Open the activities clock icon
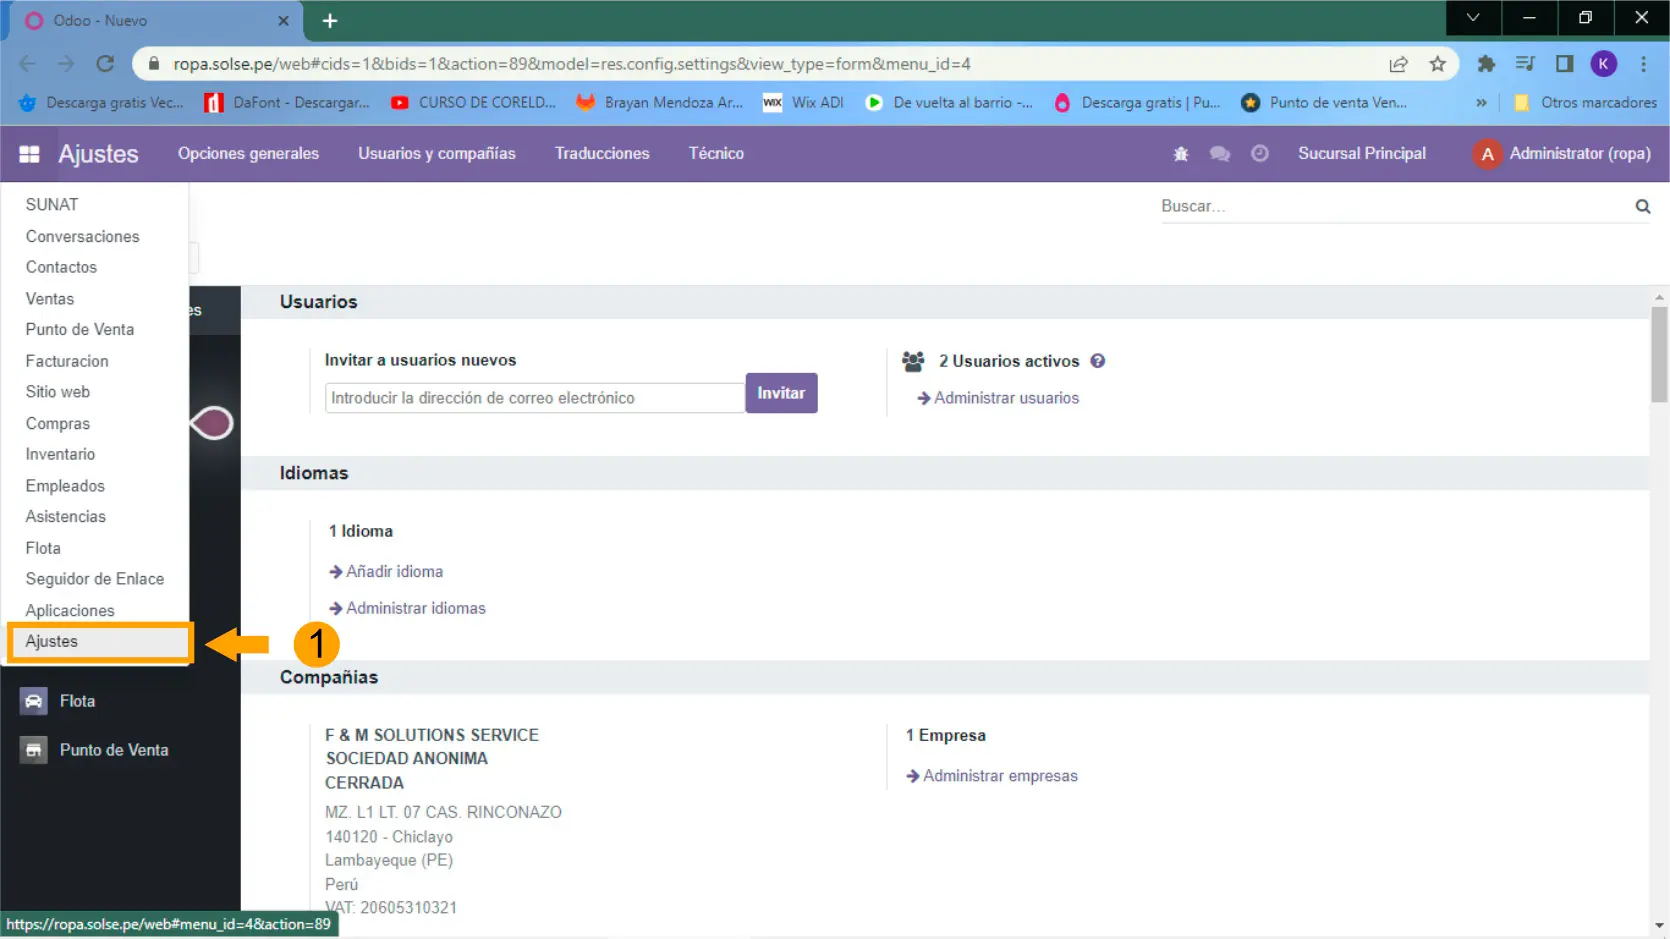 (x=1259, y=154)
